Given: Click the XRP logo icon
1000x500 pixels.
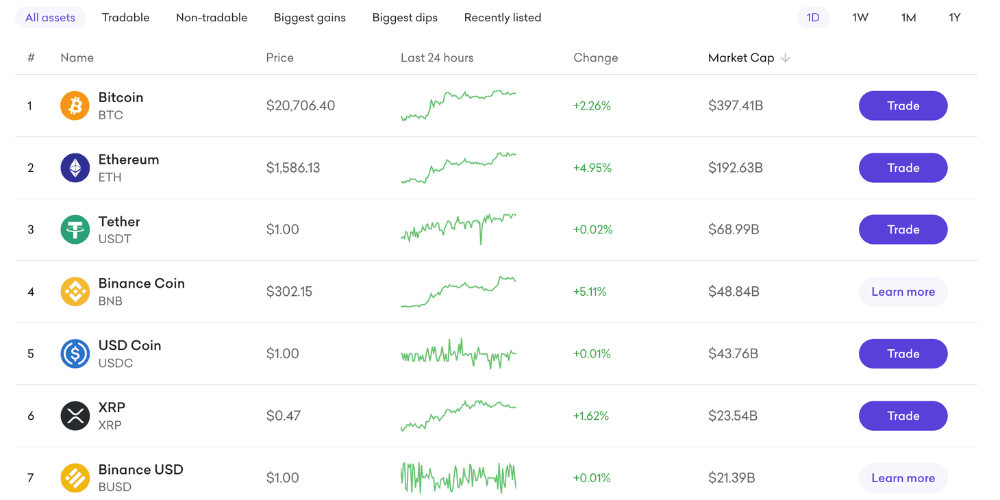Looking at the screenshot, I should (x=75, y=416).
